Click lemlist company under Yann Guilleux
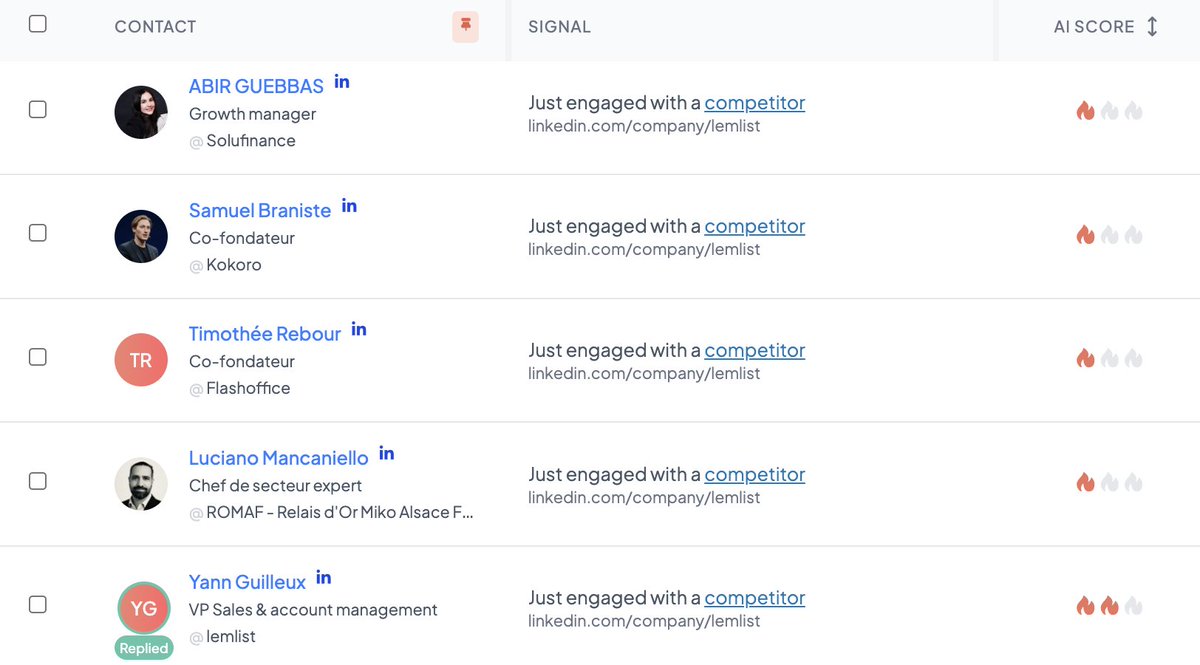This screenshot has width=1200, height=665. tap(231, 637)
